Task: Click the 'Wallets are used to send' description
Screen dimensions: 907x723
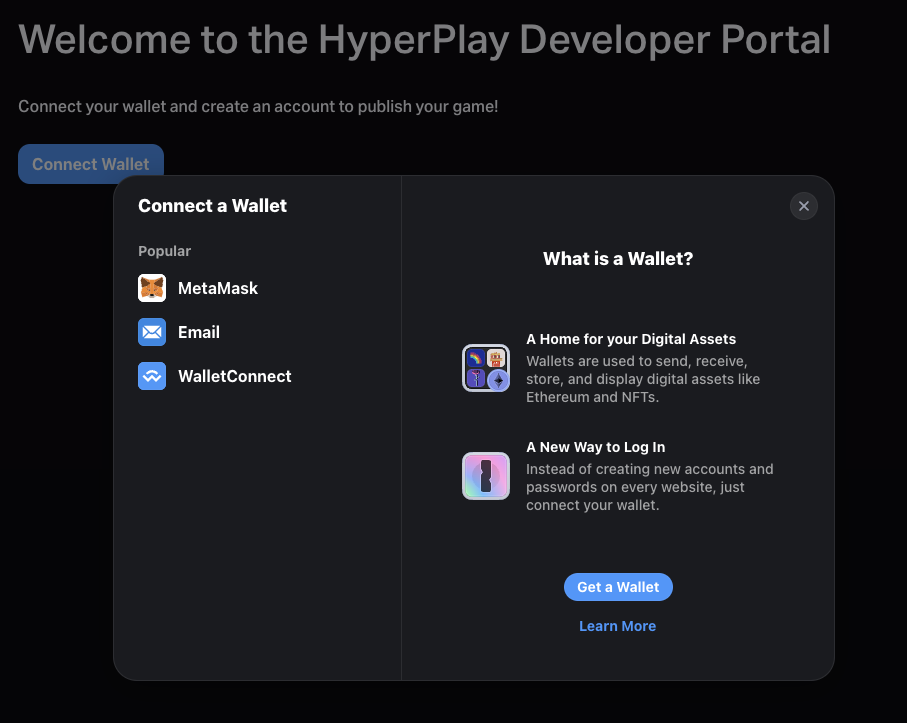Action: click(643, 379)
